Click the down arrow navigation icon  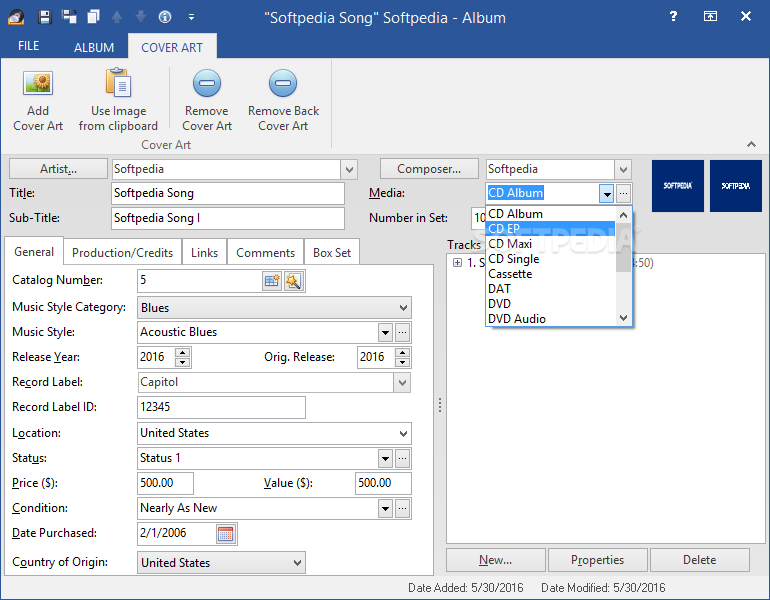click(x=141, y=17)
